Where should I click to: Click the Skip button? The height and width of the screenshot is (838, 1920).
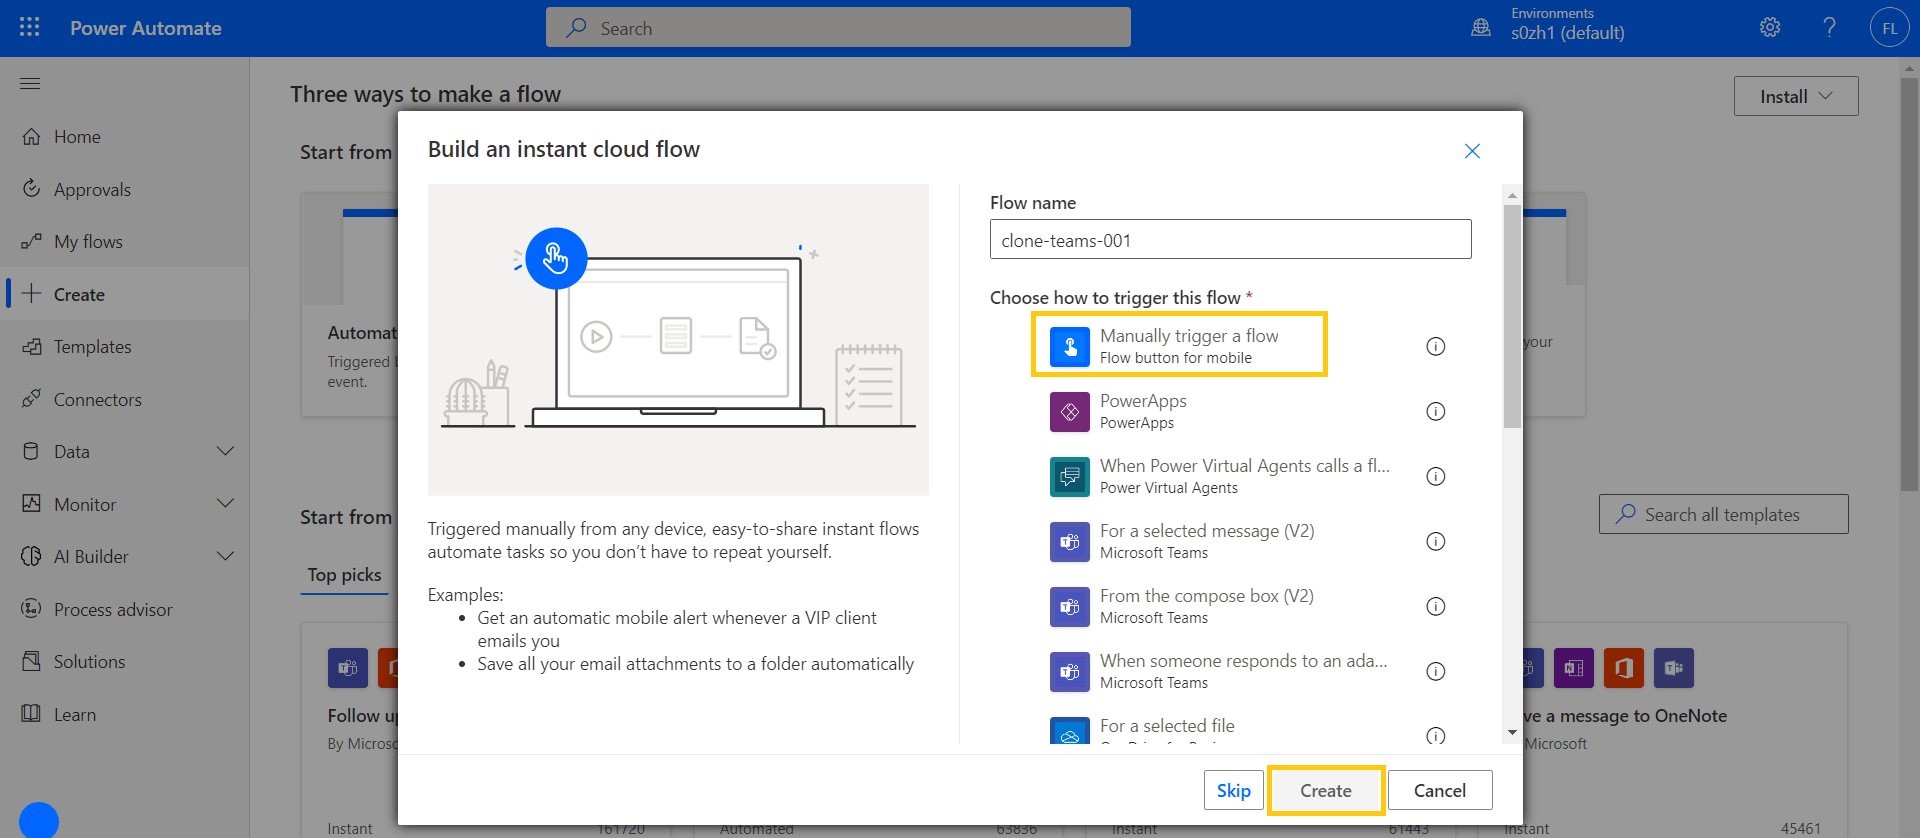[x=1234, y=790]
